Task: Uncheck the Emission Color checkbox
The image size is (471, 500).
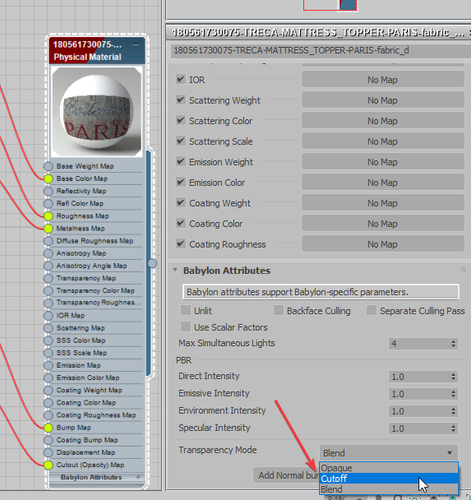Action: point(181,182)
